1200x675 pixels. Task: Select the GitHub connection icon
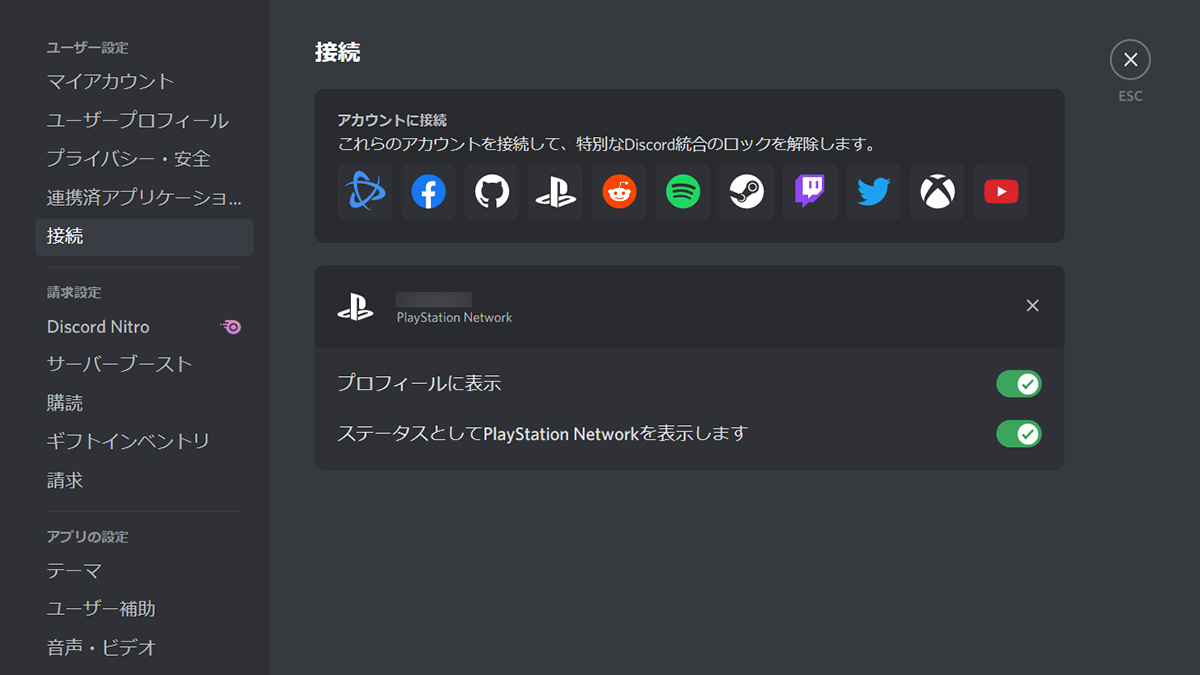pos(491,192)
